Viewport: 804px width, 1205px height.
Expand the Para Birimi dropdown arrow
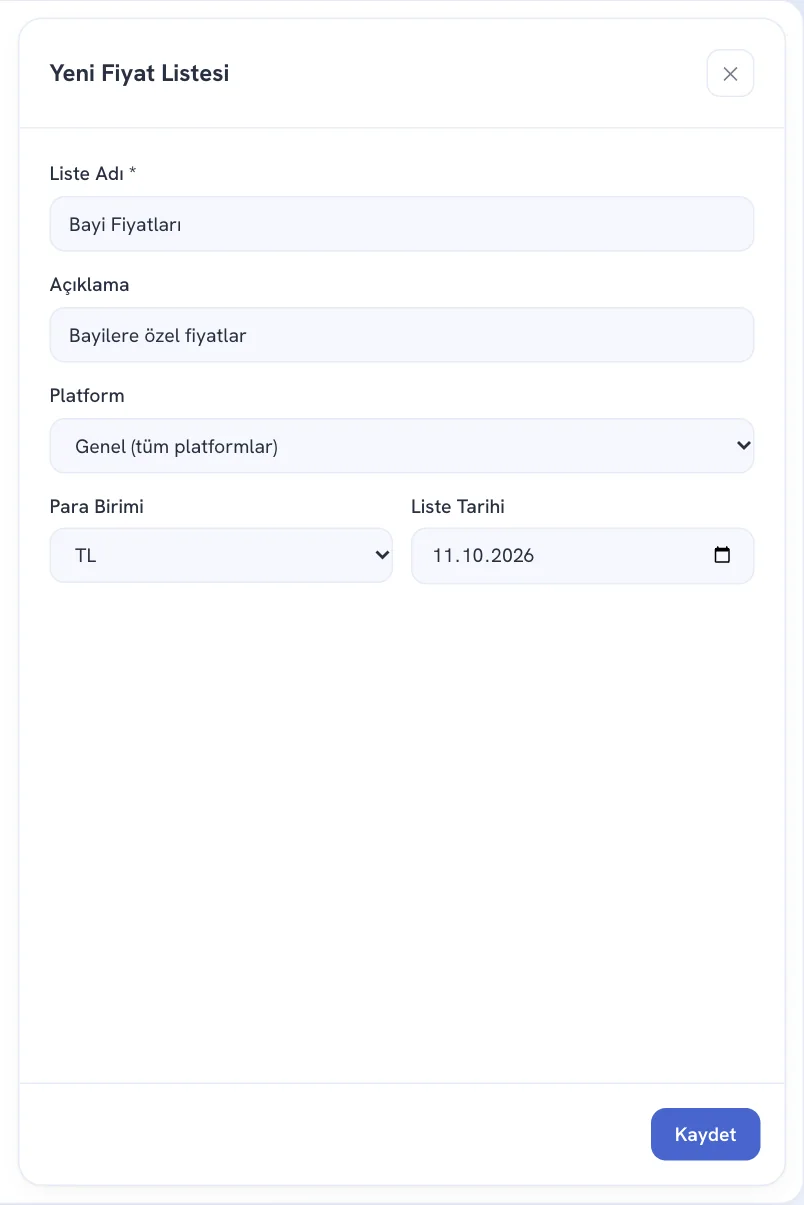pyautogui.click(x=381, y=555)
